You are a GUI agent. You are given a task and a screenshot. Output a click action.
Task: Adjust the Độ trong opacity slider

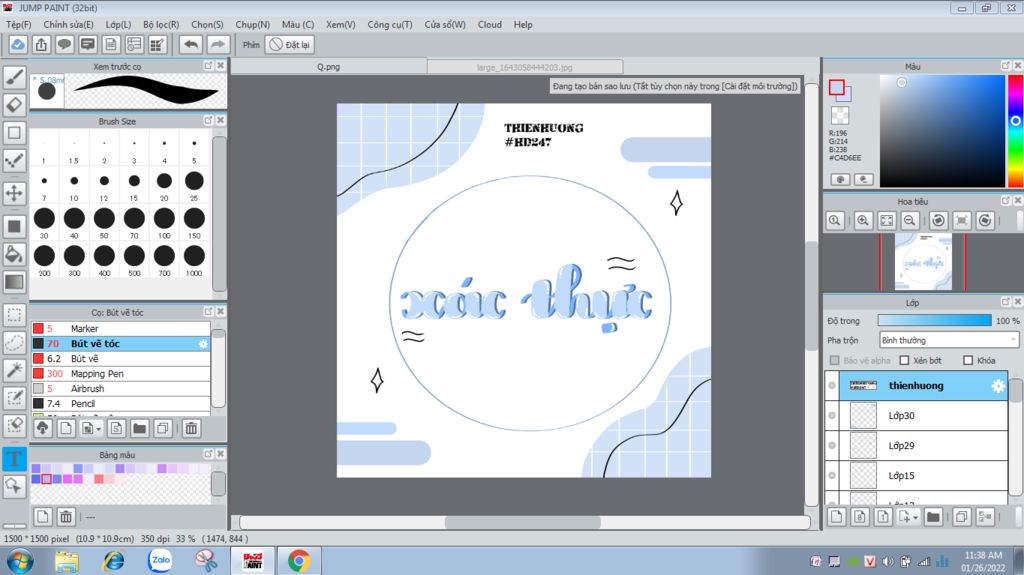coord(935,320)
